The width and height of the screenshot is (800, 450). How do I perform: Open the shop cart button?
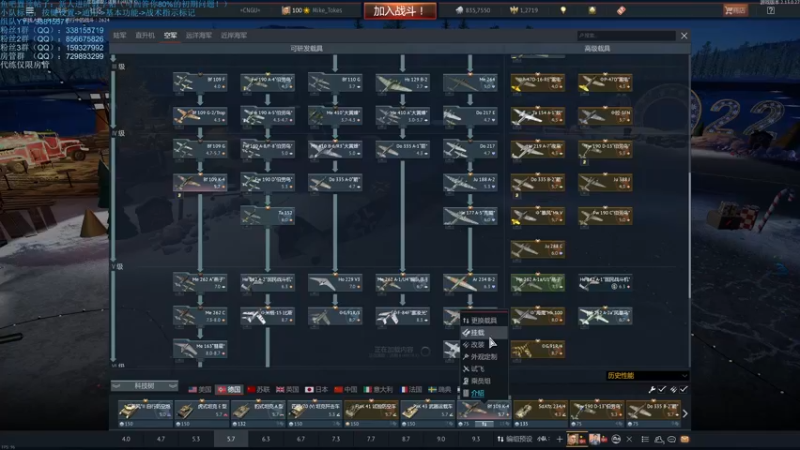[x=735, y=10]
